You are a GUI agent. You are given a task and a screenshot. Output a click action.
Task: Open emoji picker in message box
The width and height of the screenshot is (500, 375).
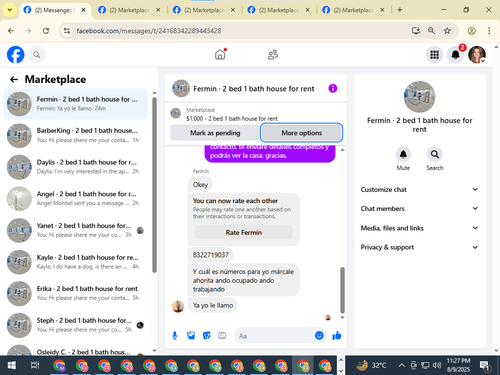[x=319, y=335]
